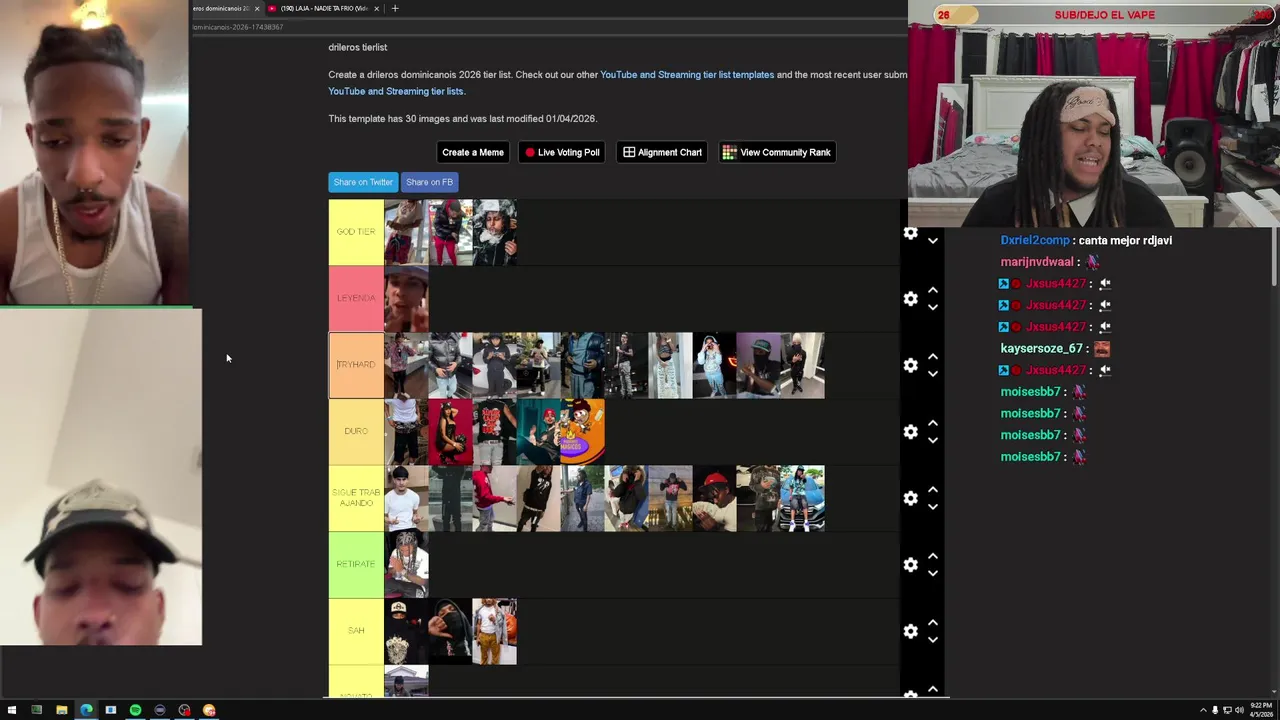1280x720 pixels.
Task: Close the drileros dominicanois browser tab
Action: click(257, 8)
